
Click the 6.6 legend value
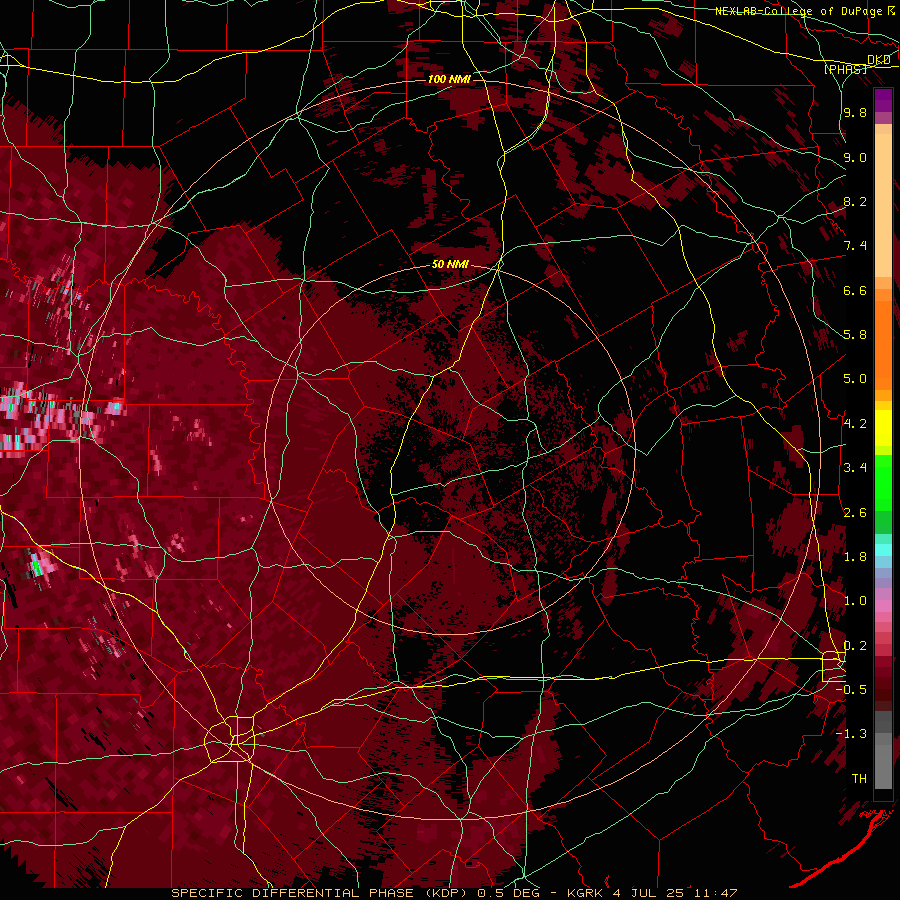pos(855,290)
